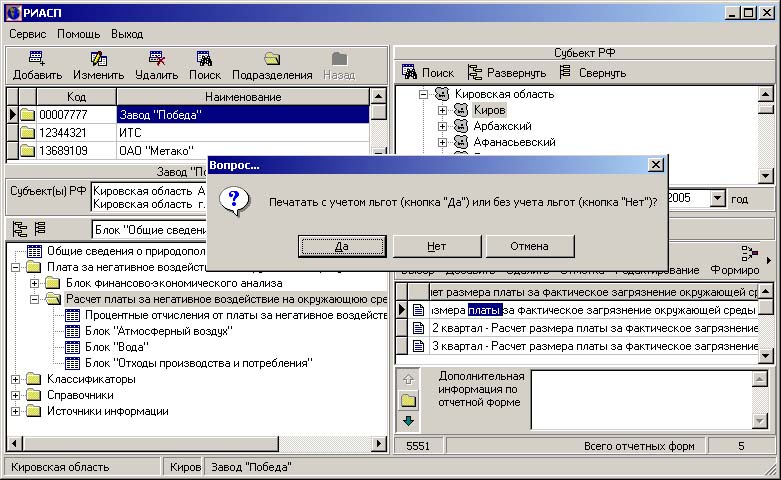Screen dimensions: 781x480
Task: Click the Добавить toolbar icon
Action: click(37, 59)
